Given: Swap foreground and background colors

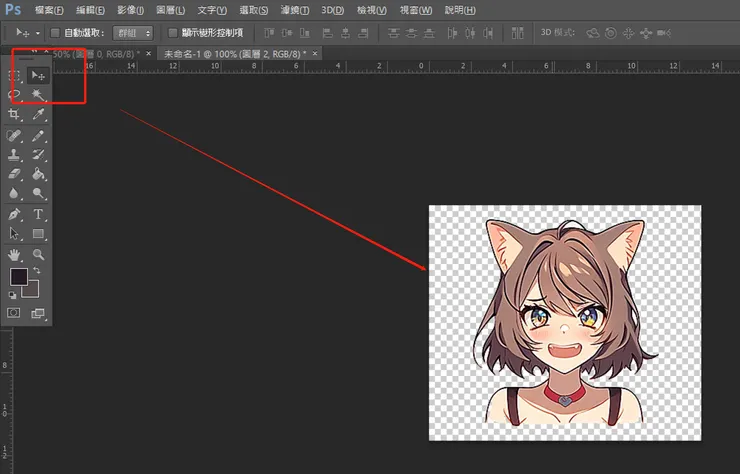Looking at the screenshot, I should click(x=36, y=271).
